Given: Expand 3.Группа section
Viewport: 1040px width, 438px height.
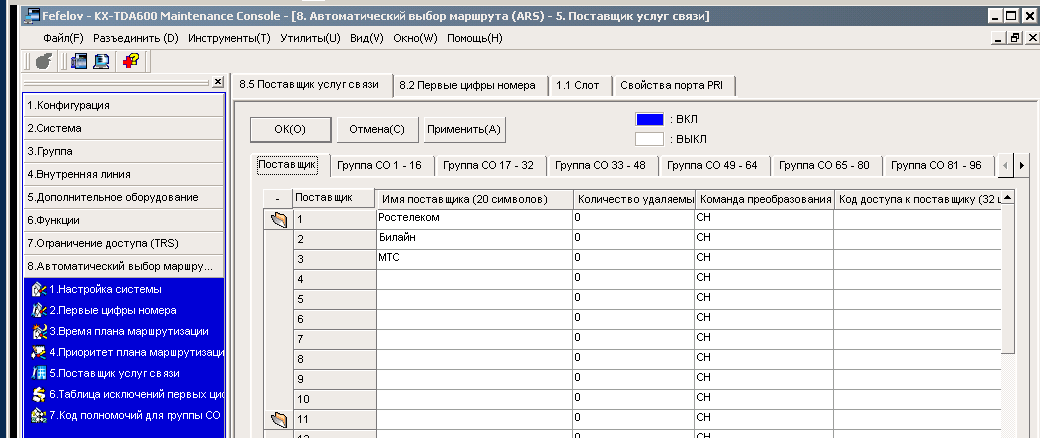Looking at the screenshot, I should point(124,151).
